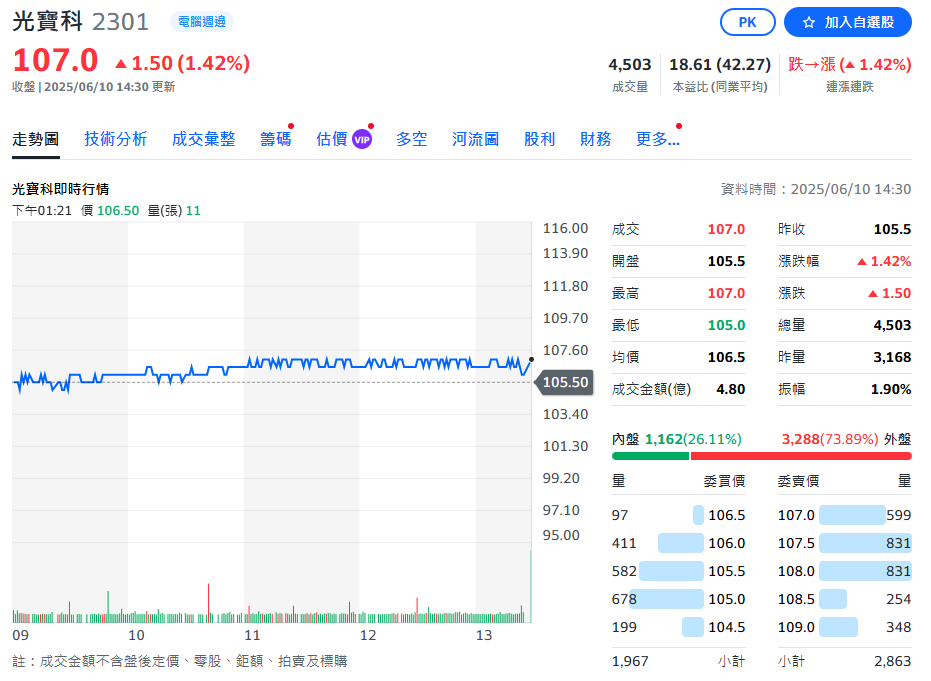The image size is (931, 681).
Task: Click the 11 hour marker on chart axis
Action: (252, 635)
